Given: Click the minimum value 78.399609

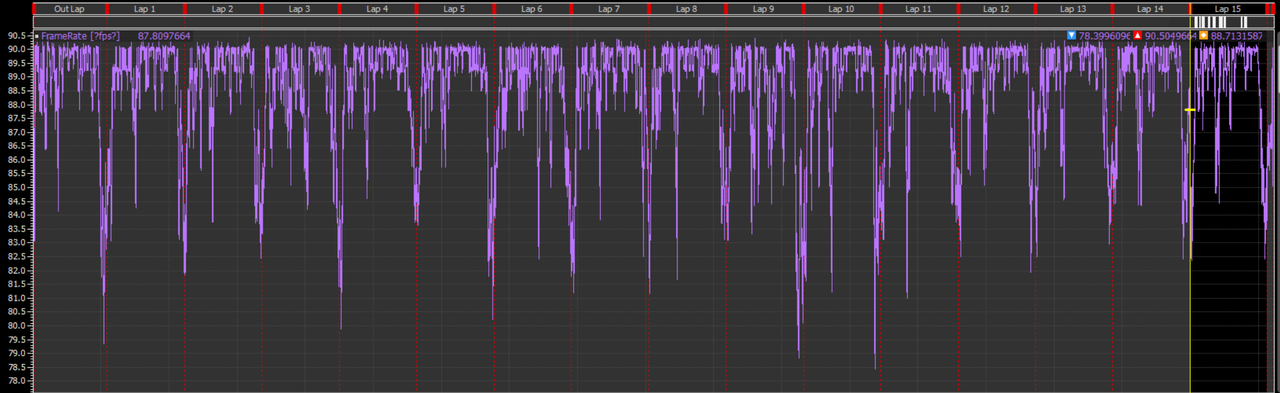Looking at the screenshot, I should pos(1105,36).
